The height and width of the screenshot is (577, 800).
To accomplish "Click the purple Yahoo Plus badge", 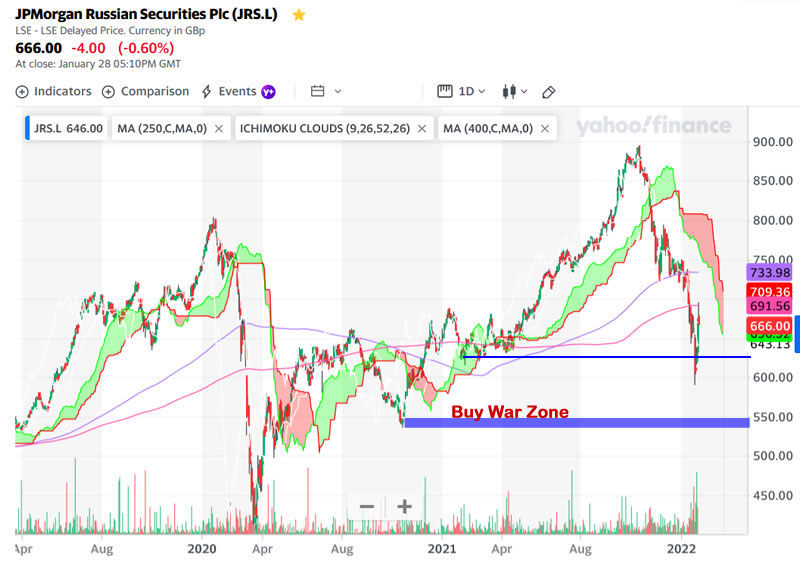I will pyautogui.click(x=268, y=92).
